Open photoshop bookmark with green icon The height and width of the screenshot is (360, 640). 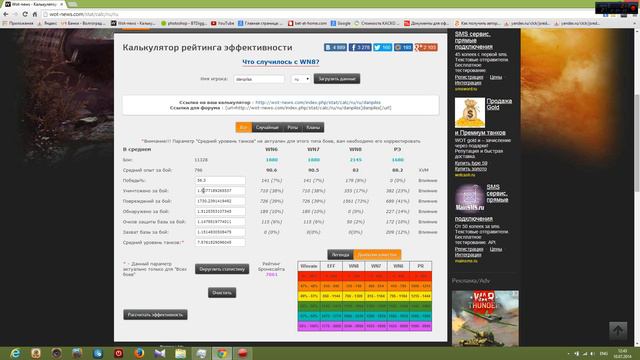[x=184, y=24]
